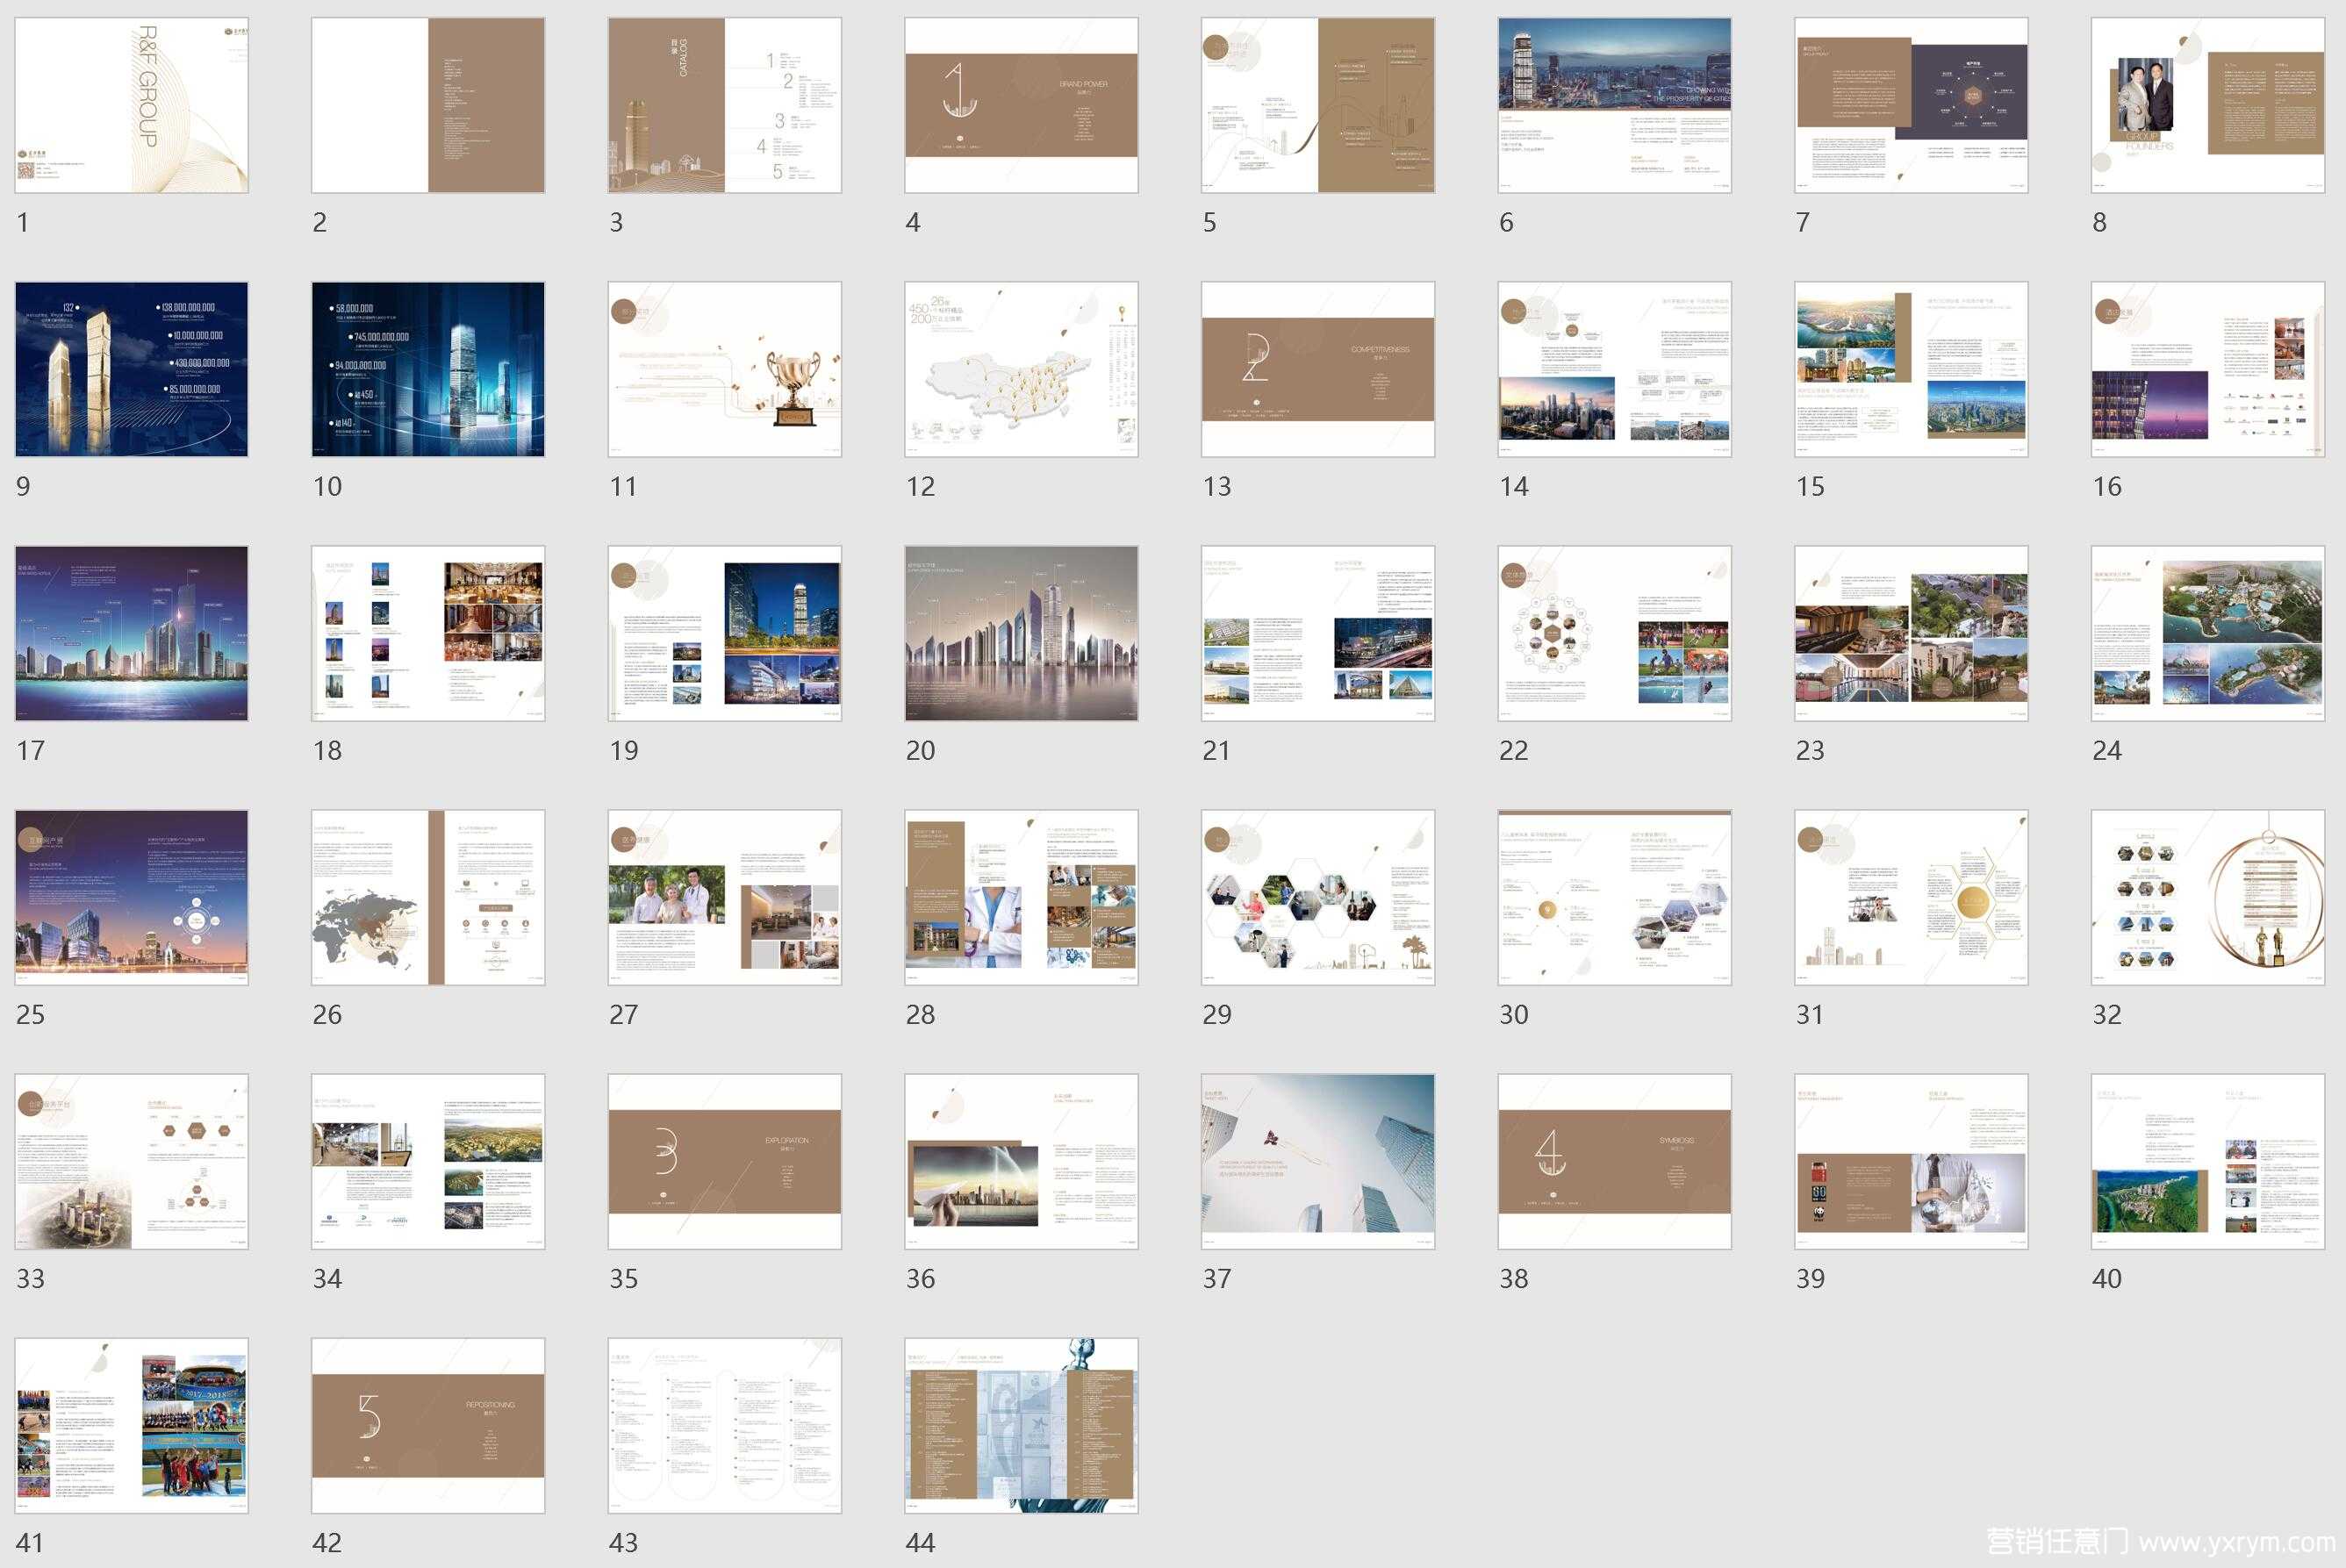Select slide 24 aerial resort island thumbnail

click(2207, 633)
